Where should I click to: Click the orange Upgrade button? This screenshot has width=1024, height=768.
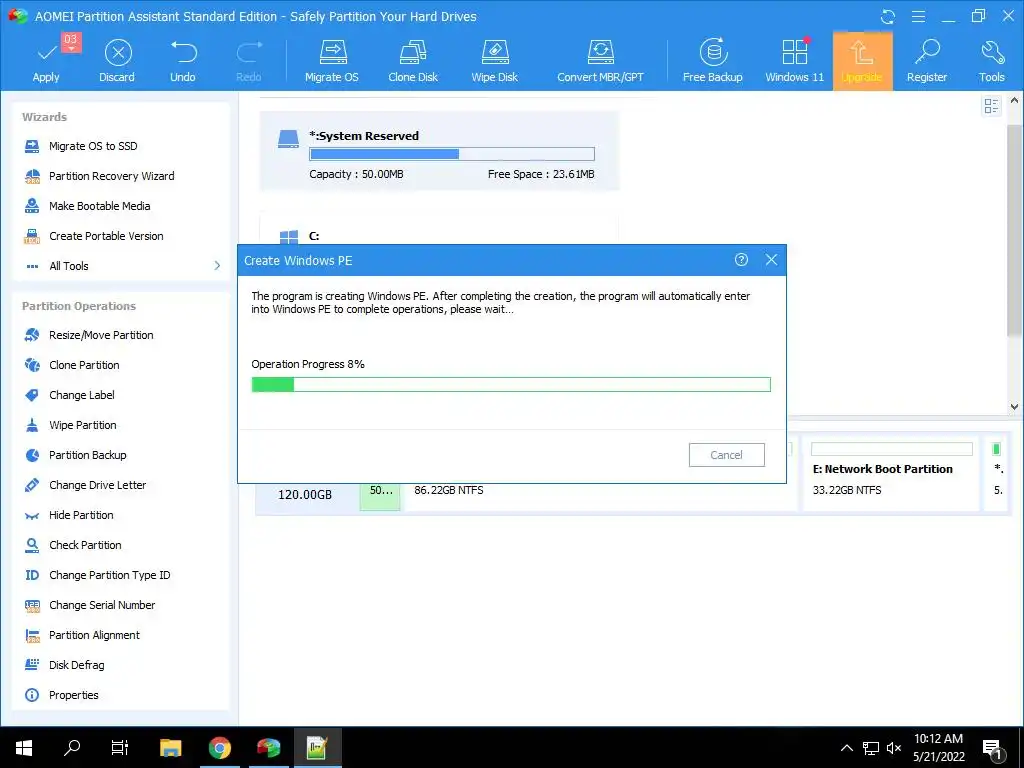[862, 61]
